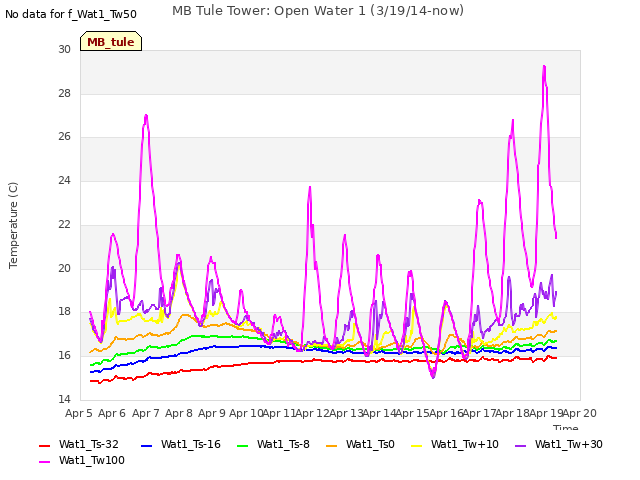The height and width of the screenshot is (480, 640).
Task: Click the Apr 5 x-axis label
Action: click(79, 413)
